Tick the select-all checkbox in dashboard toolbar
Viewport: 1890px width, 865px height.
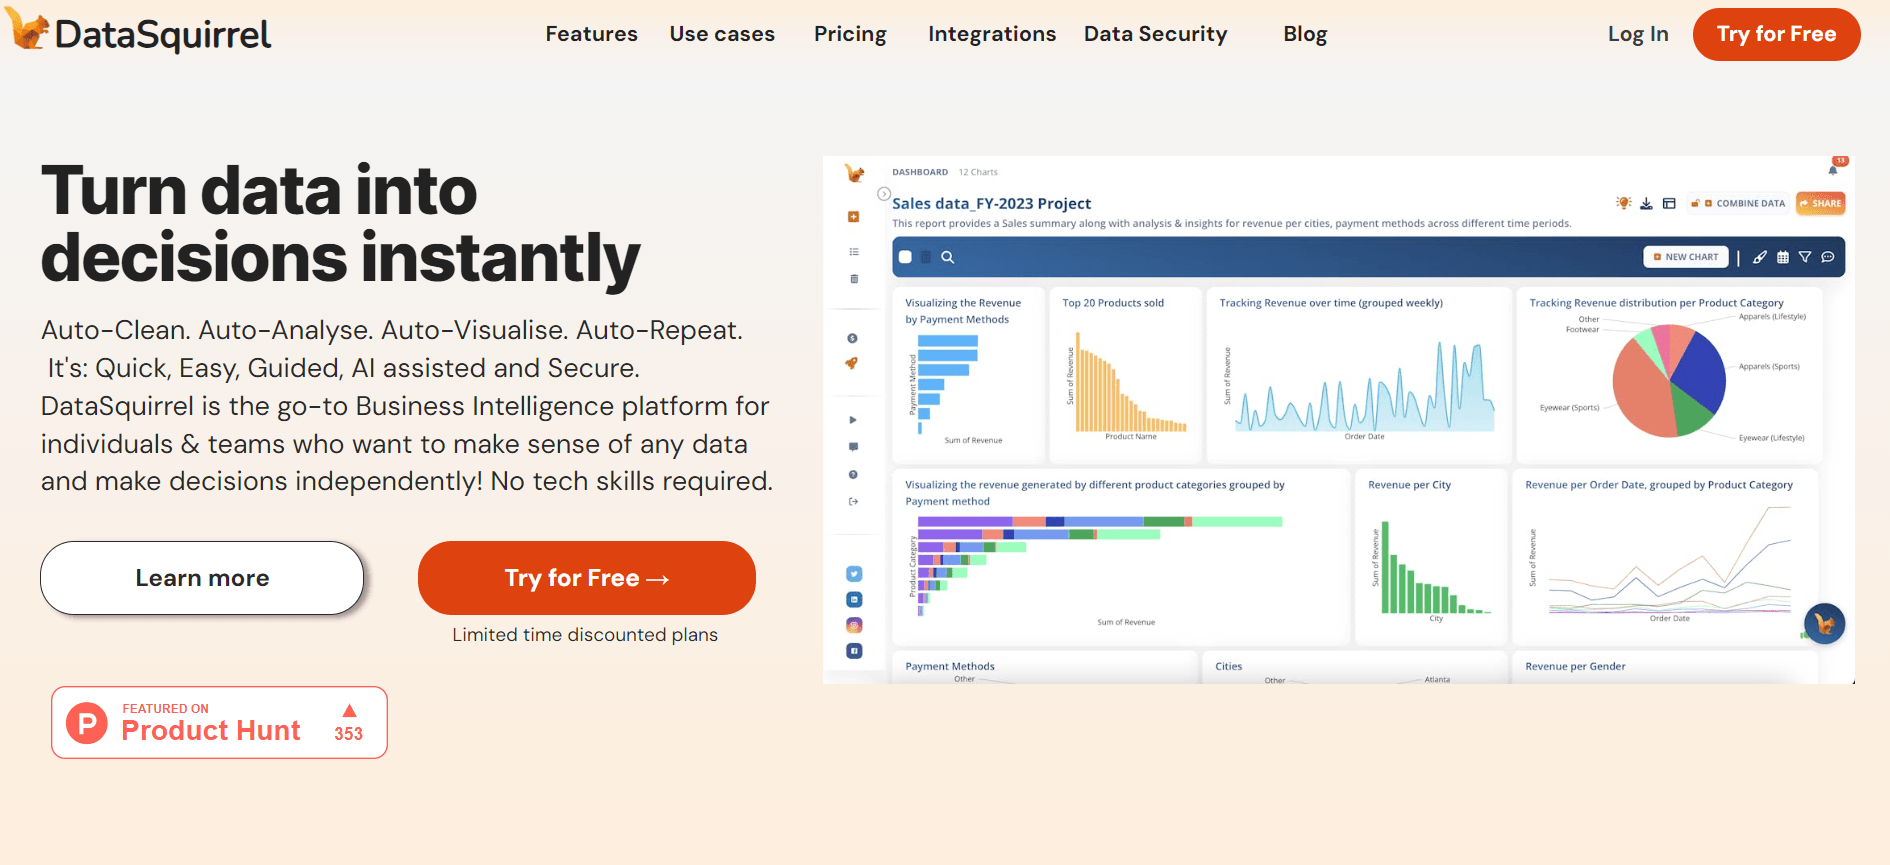[x=905, y=257]
